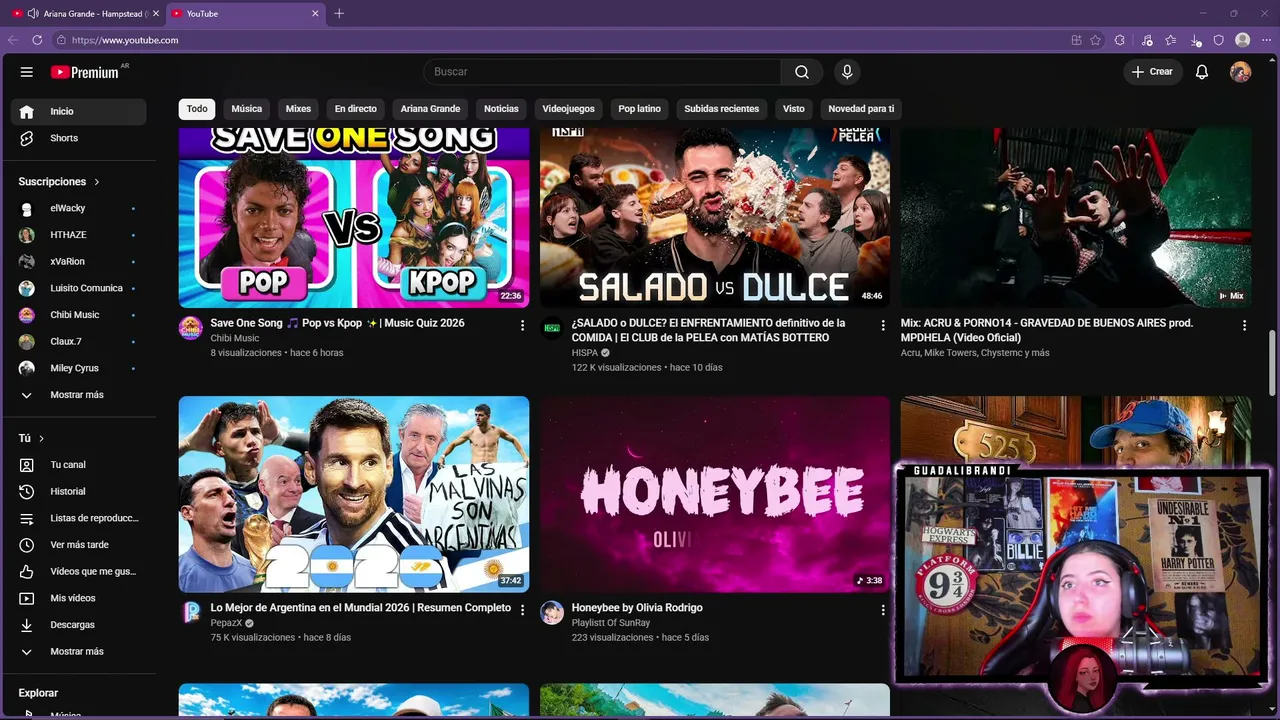Image resolution: width=1280 pixels, height=720 pixels.
Task: Open options for ACRU & PORNO14 mix
Action: pos(1244,325)
